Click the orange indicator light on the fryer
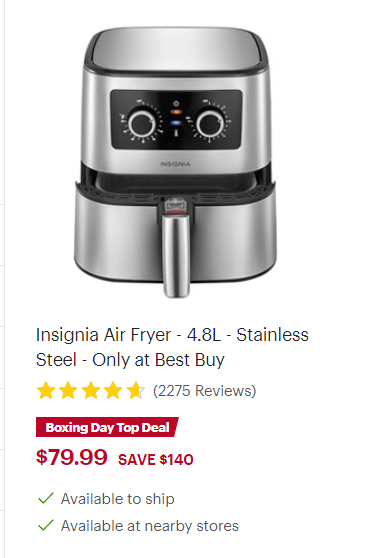388x558 pixels. (176, 112)
